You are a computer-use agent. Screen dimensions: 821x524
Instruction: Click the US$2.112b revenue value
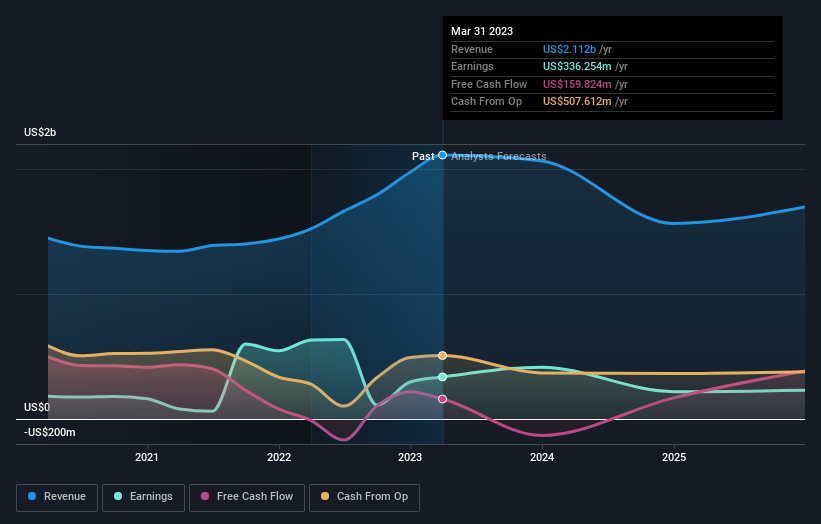pyautogui.click(x=569, y=49)
